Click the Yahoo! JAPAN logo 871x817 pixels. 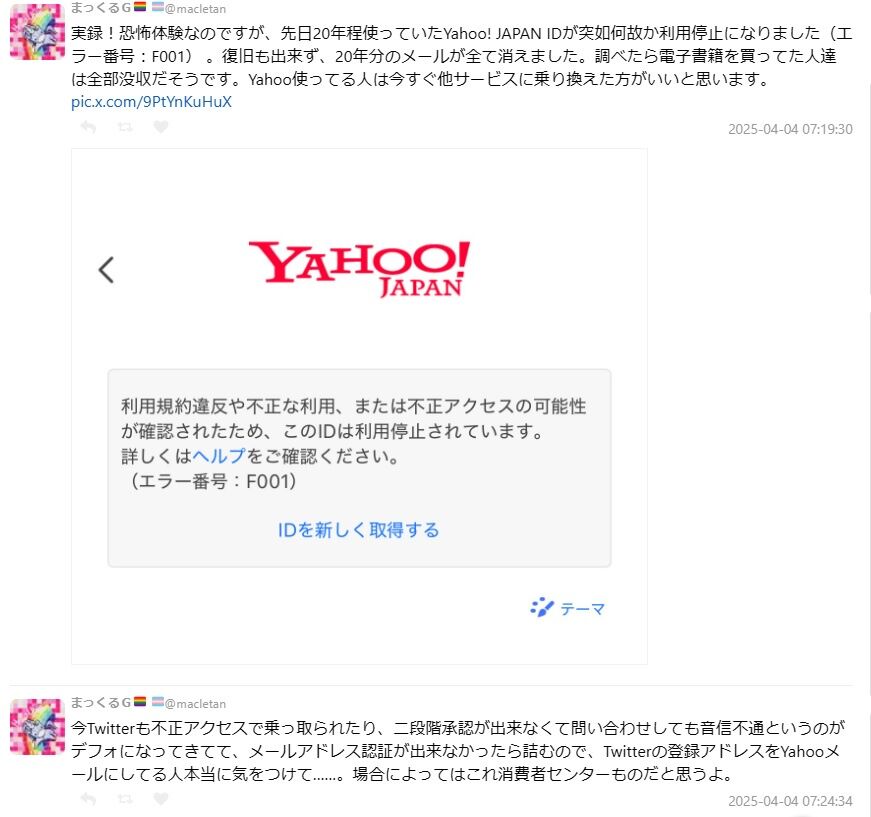click(359, 269)
